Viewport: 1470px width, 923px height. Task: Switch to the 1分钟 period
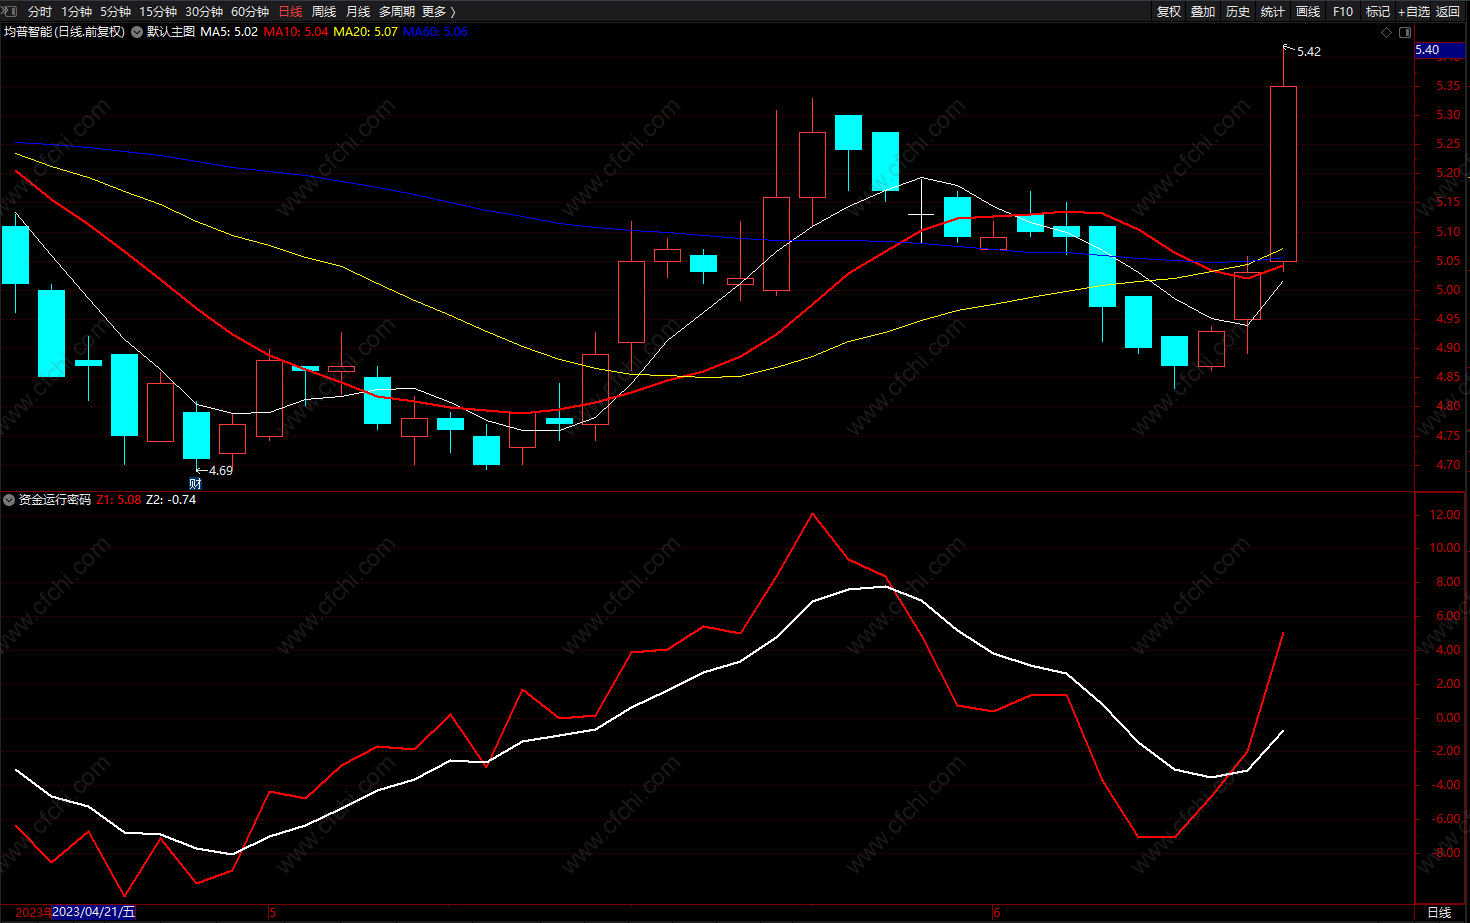coord(76,12)
